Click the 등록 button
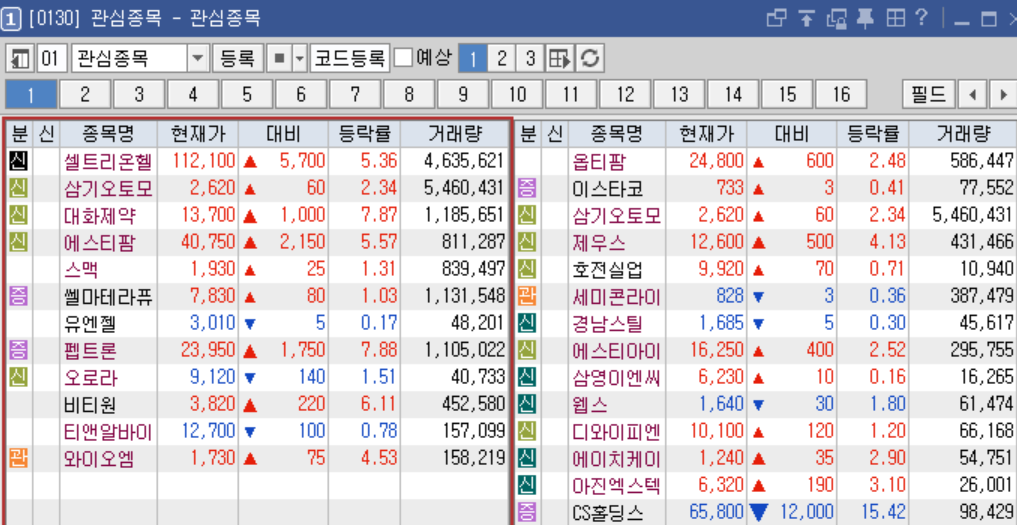The image size is (1017, 525). pyautogui.click(x=237, y=59)
